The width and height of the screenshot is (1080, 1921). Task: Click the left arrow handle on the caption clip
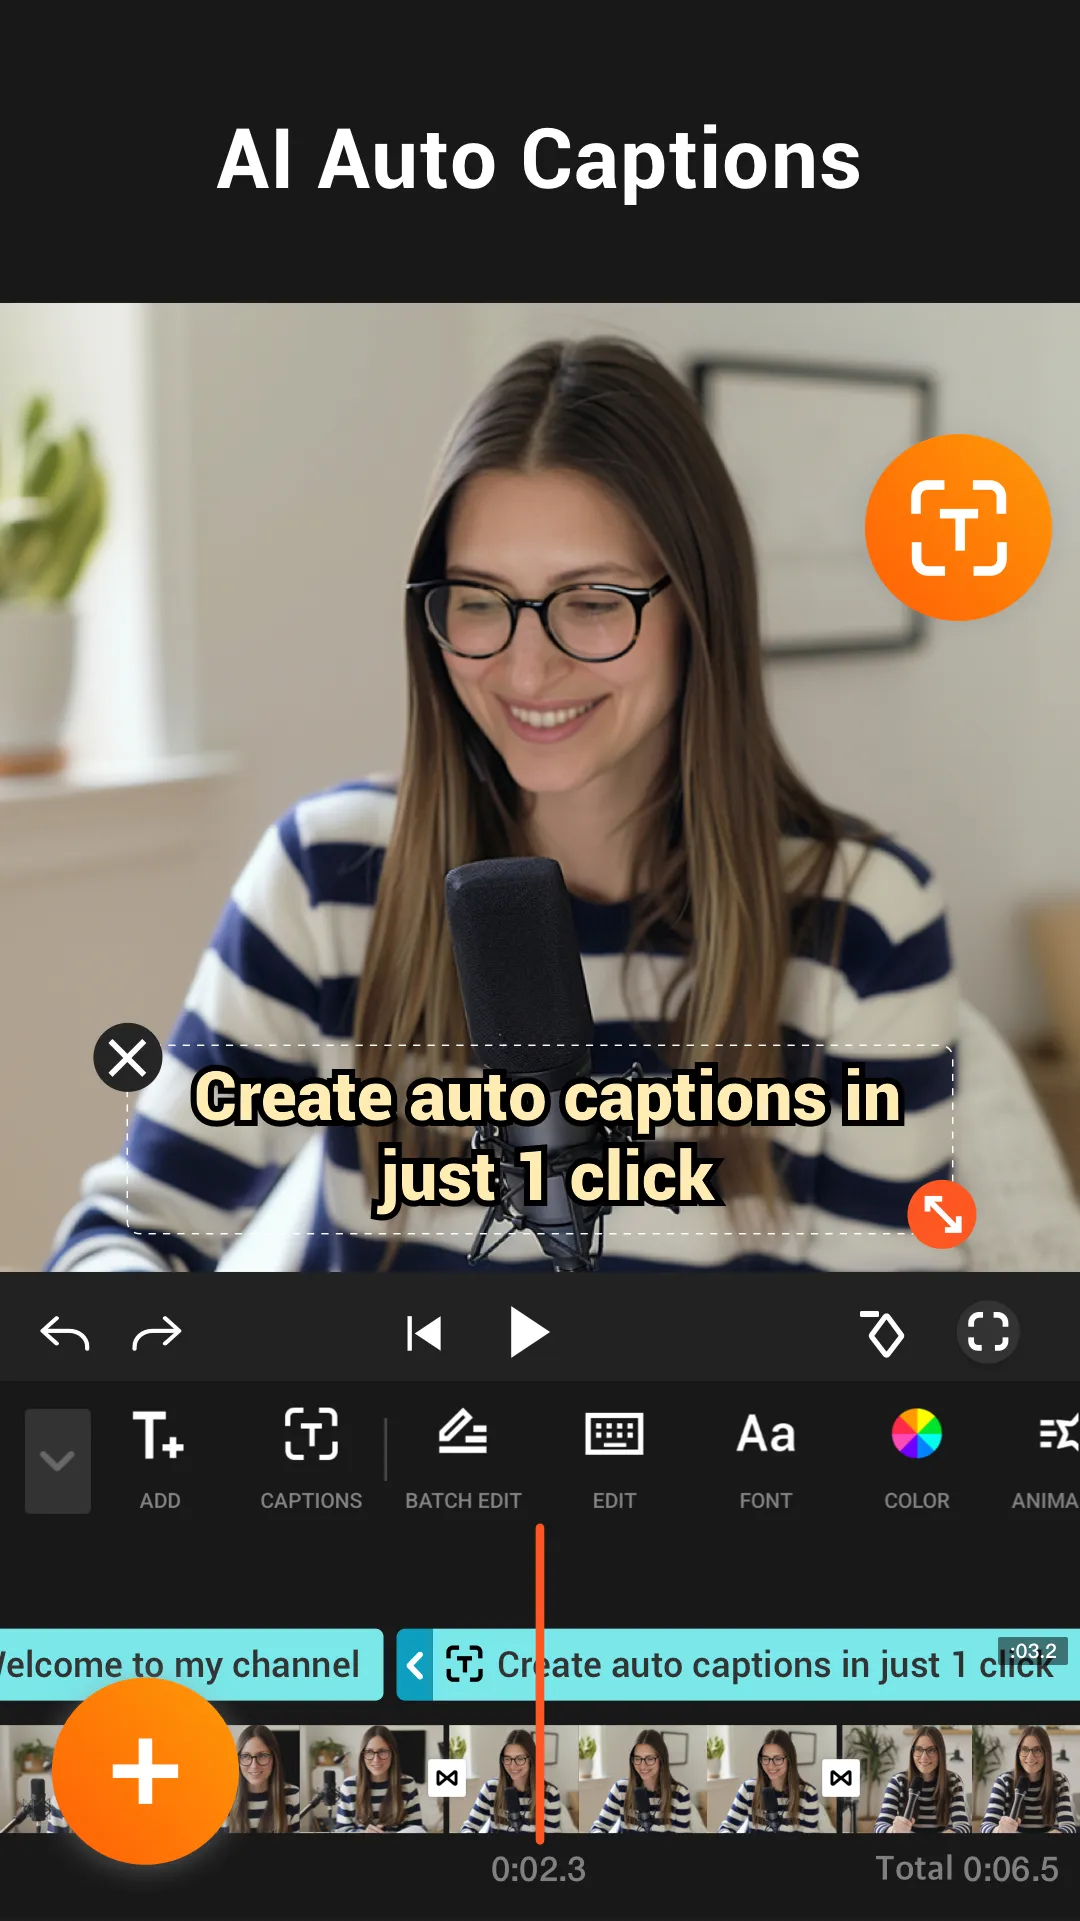[x=415, y=1665]
